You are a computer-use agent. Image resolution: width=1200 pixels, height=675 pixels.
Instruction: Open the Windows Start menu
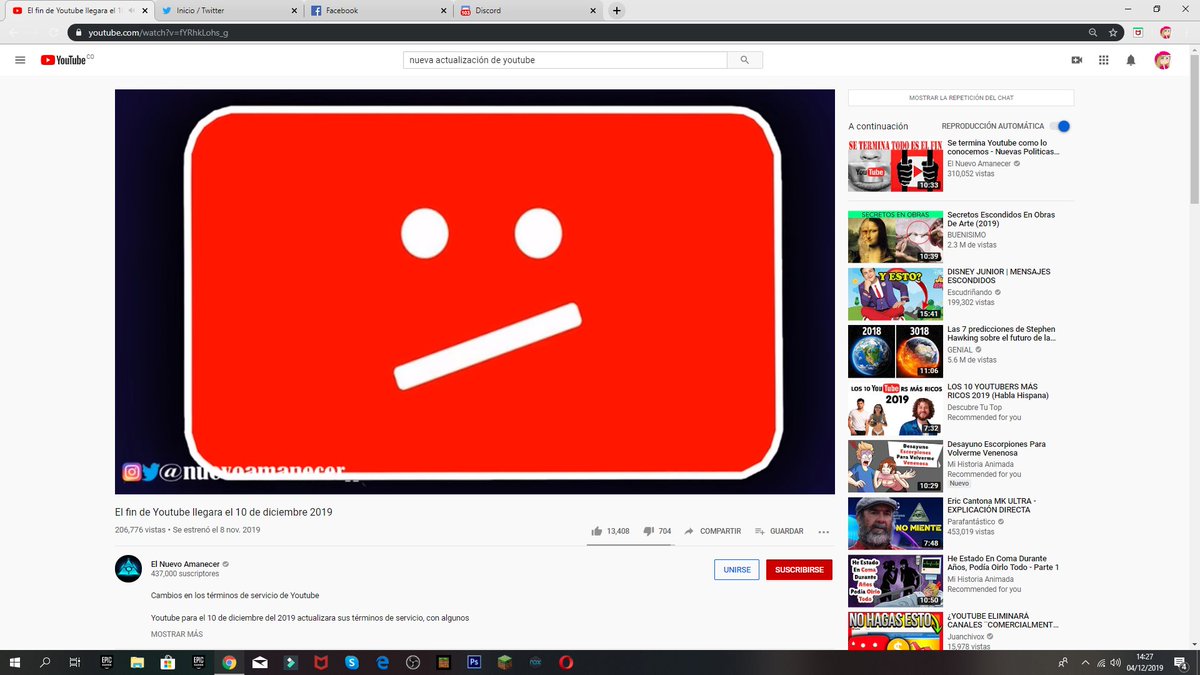tap(15, 662)
